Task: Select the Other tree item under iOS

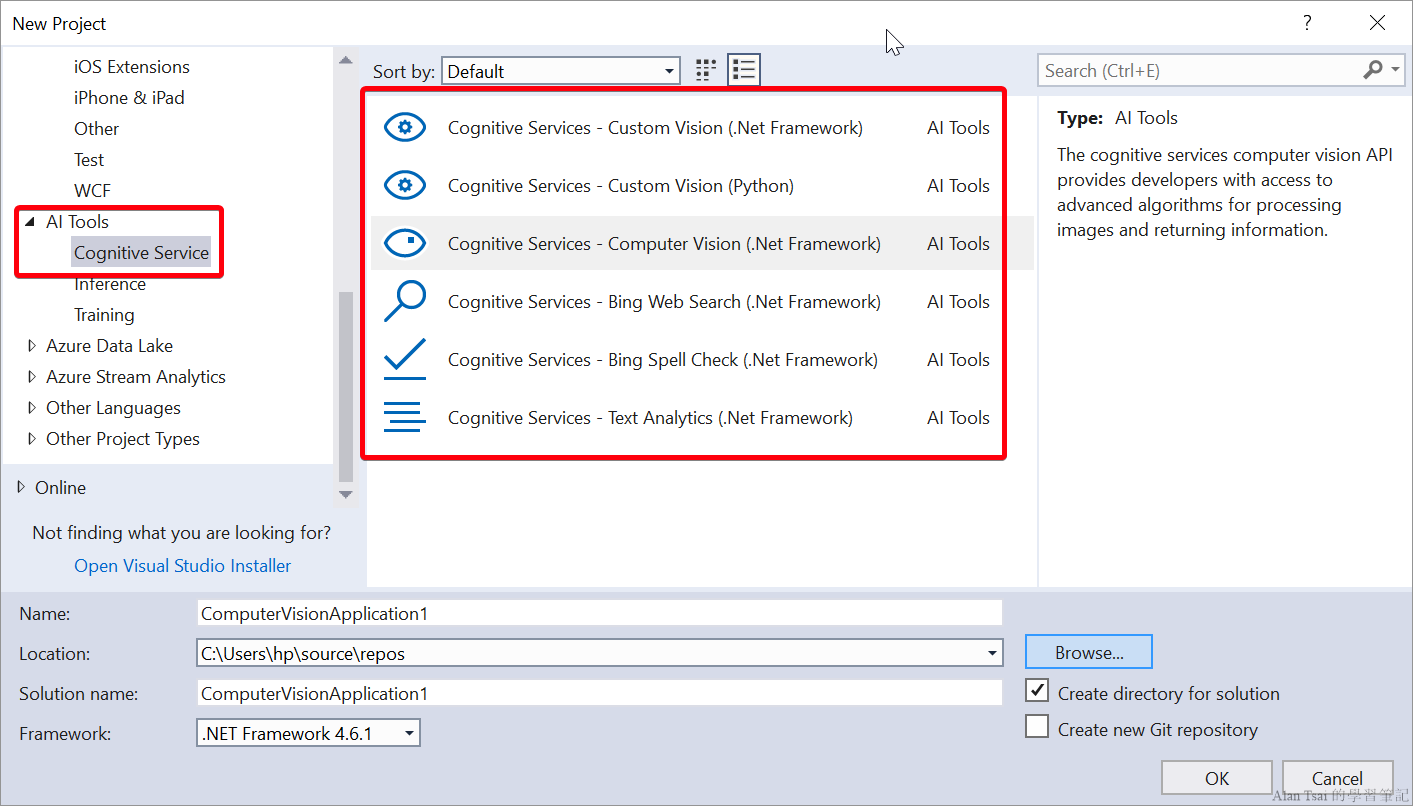Action: [x=96, y=129]
